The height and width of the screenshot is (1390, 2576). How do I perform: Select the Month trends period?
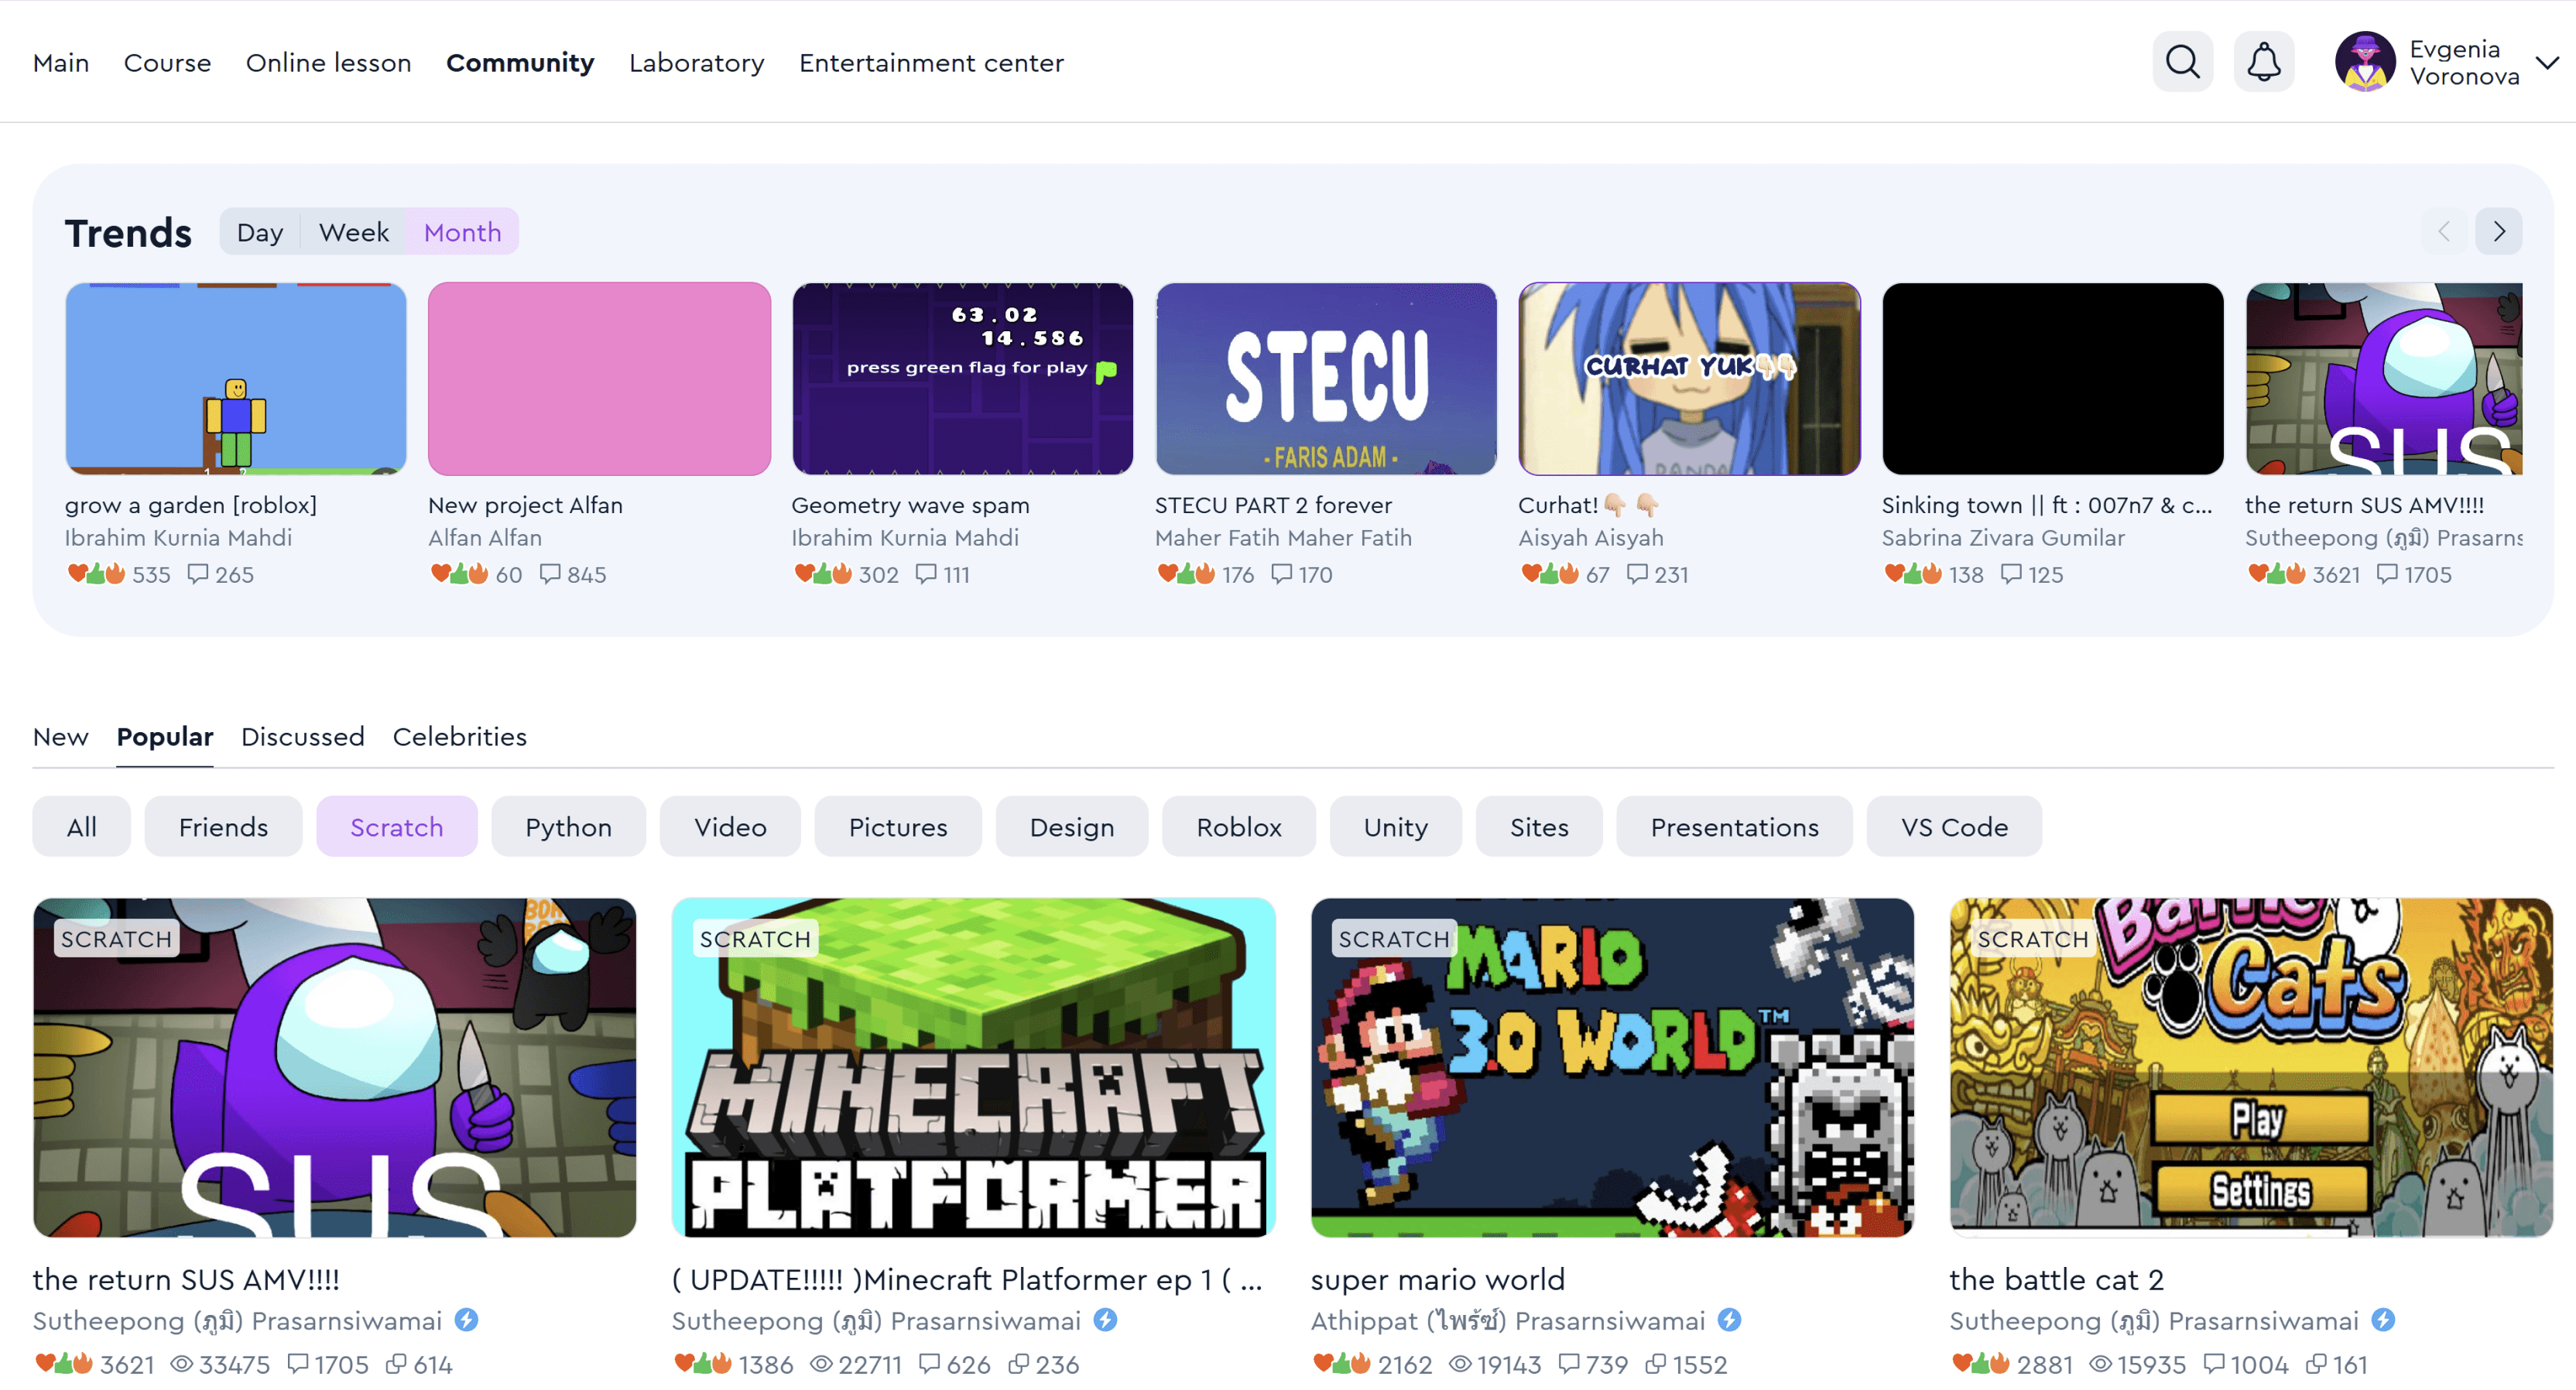pos(462,232)
